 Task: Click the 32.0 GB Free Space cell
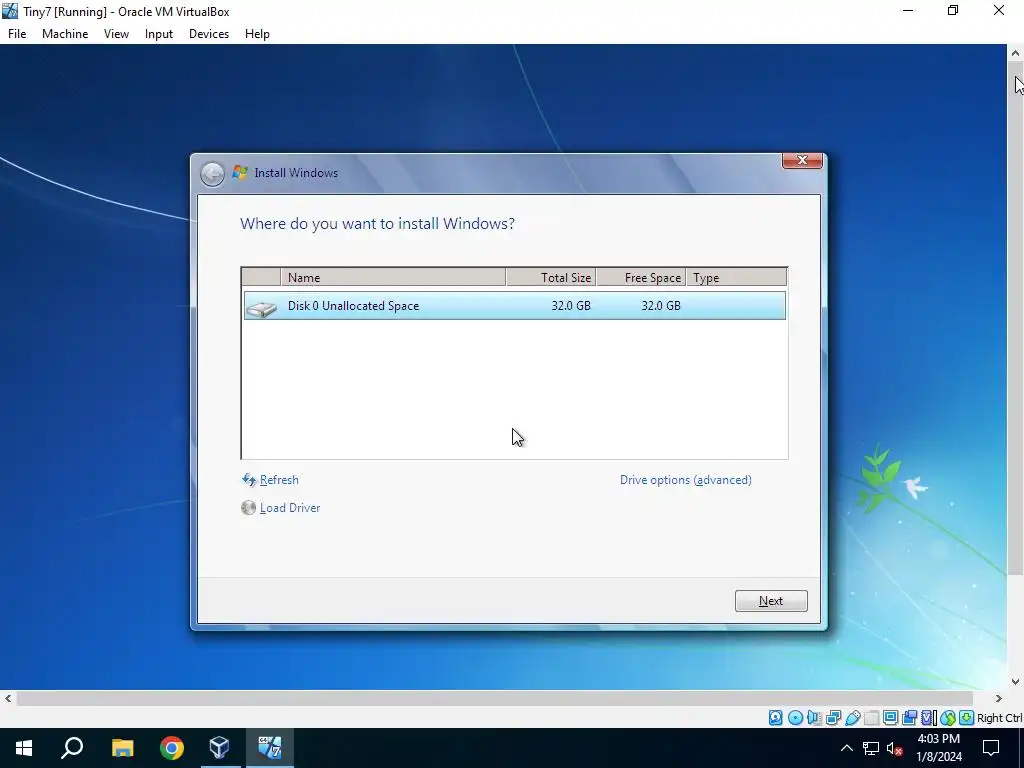(661, 306)
